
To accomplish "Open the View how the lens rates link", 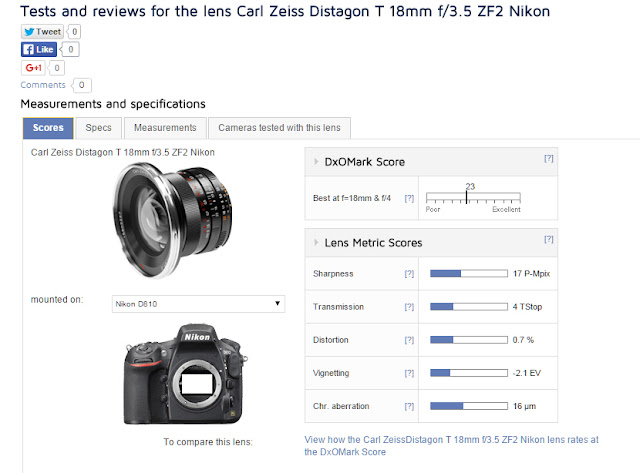I will click(451, 446).
